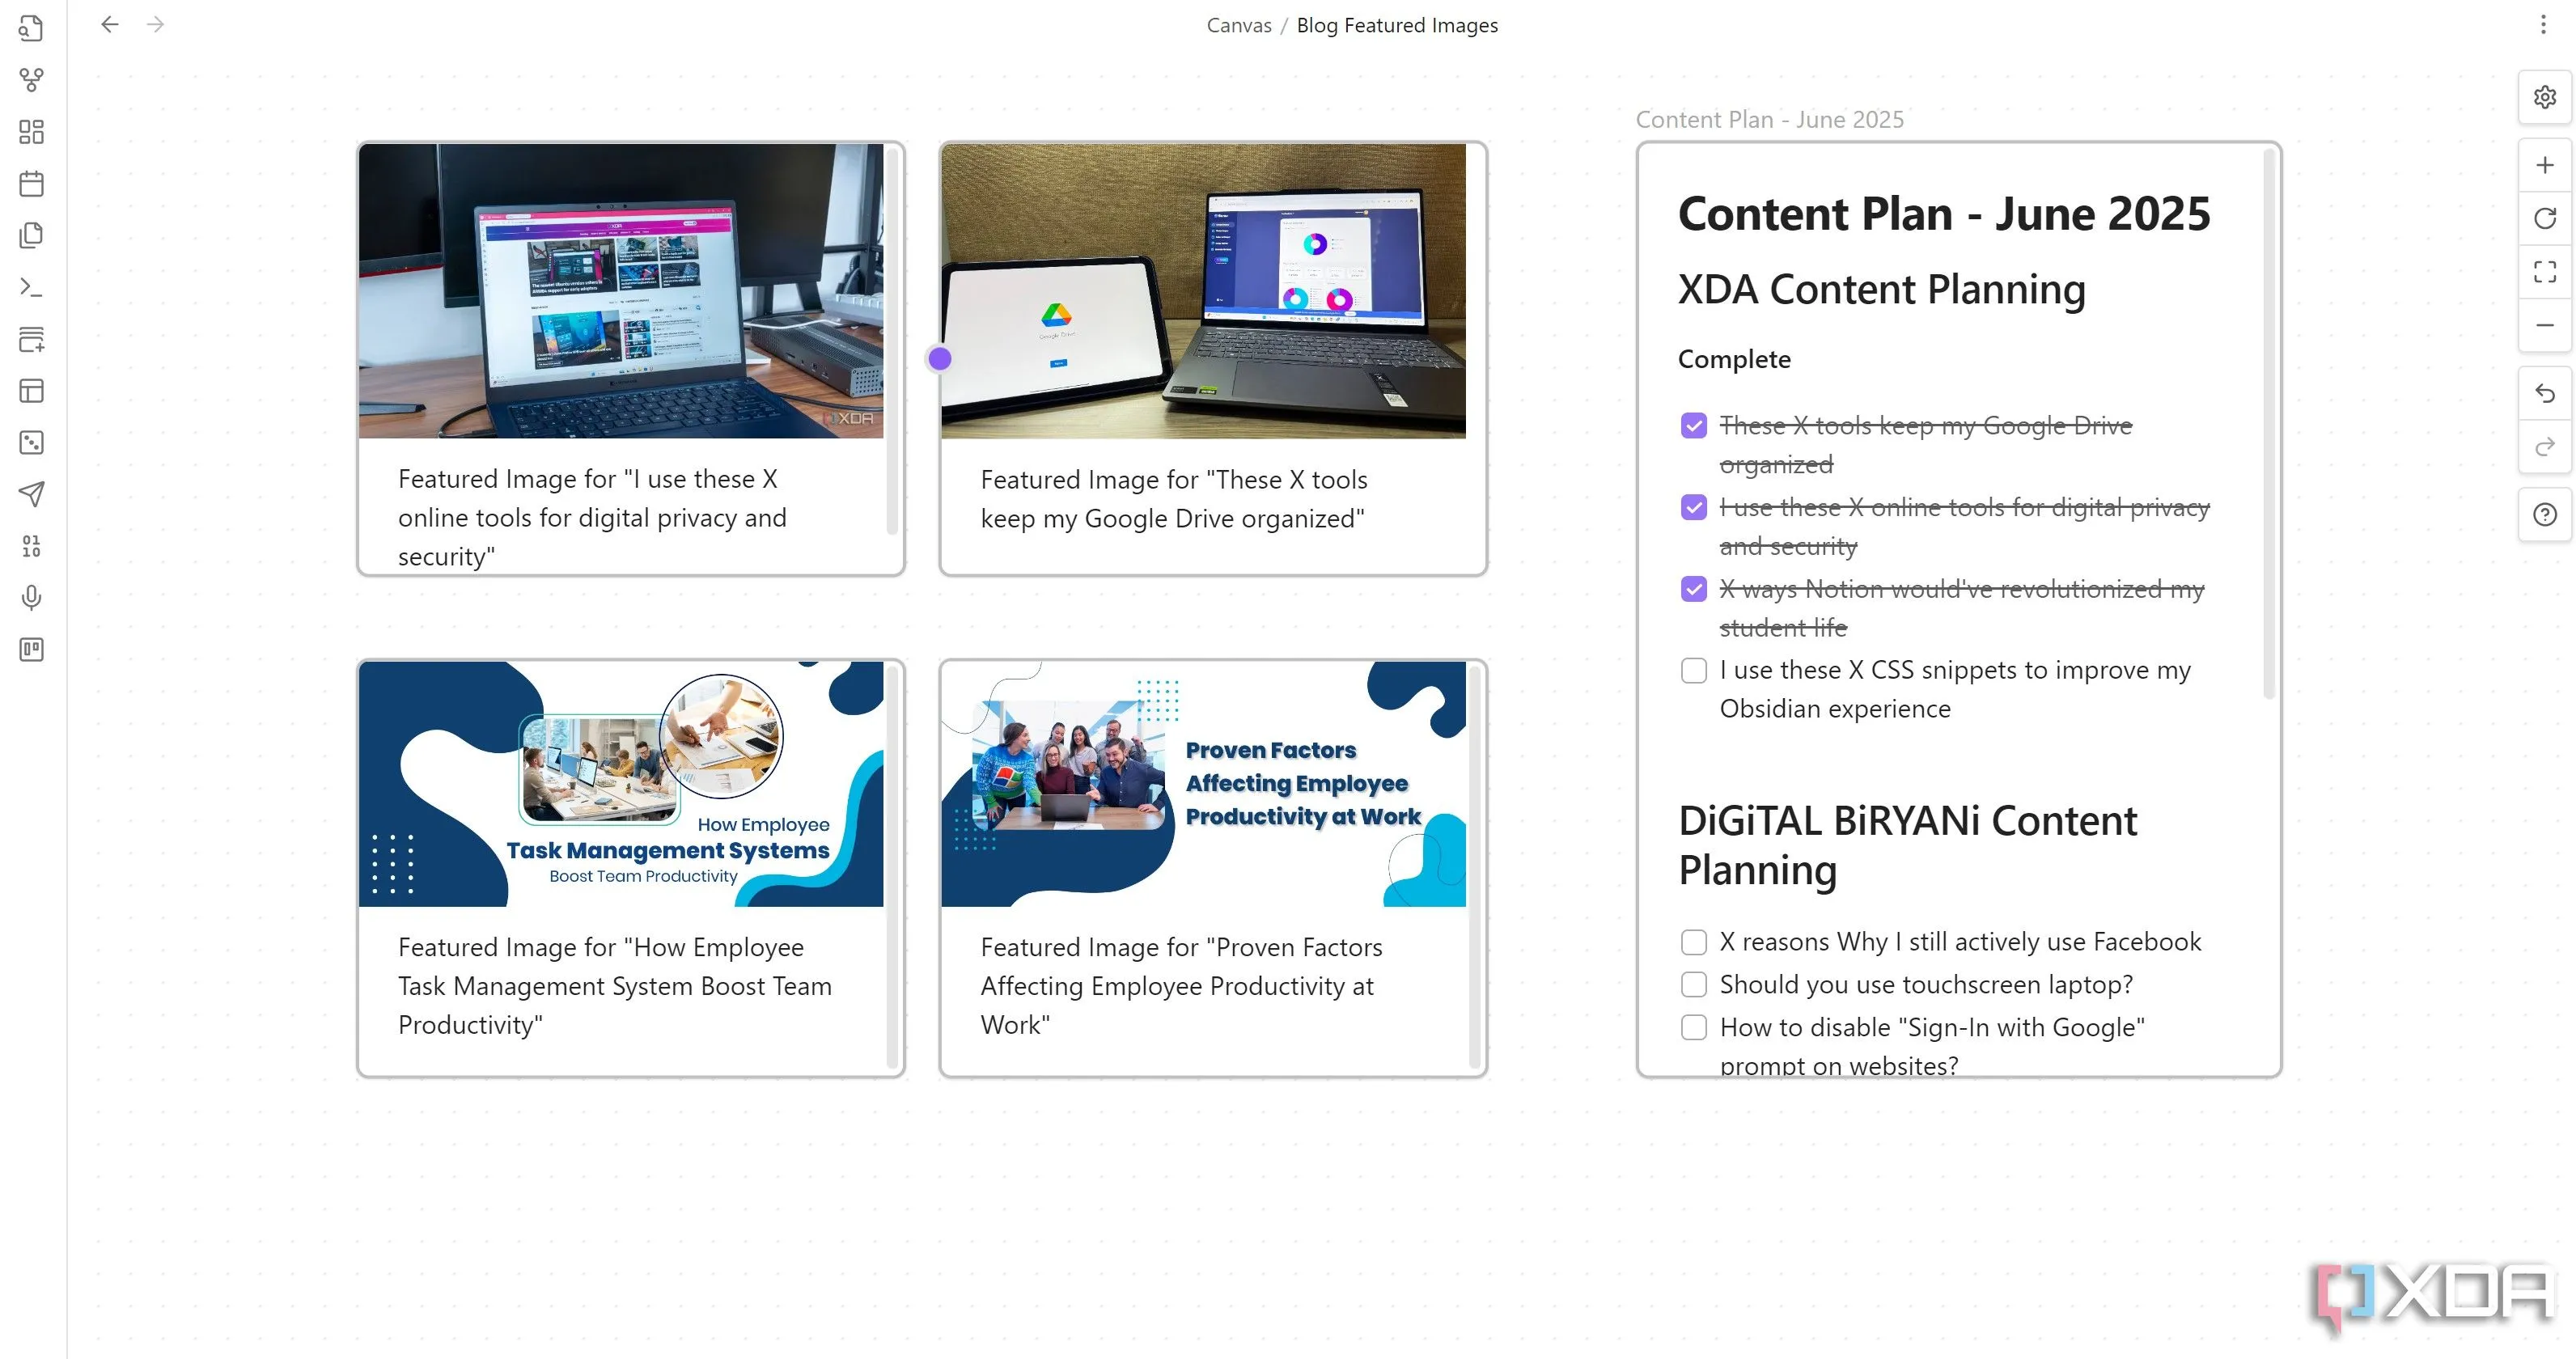Open the graph view icon

pyautogui.click(x=32, y=80)
